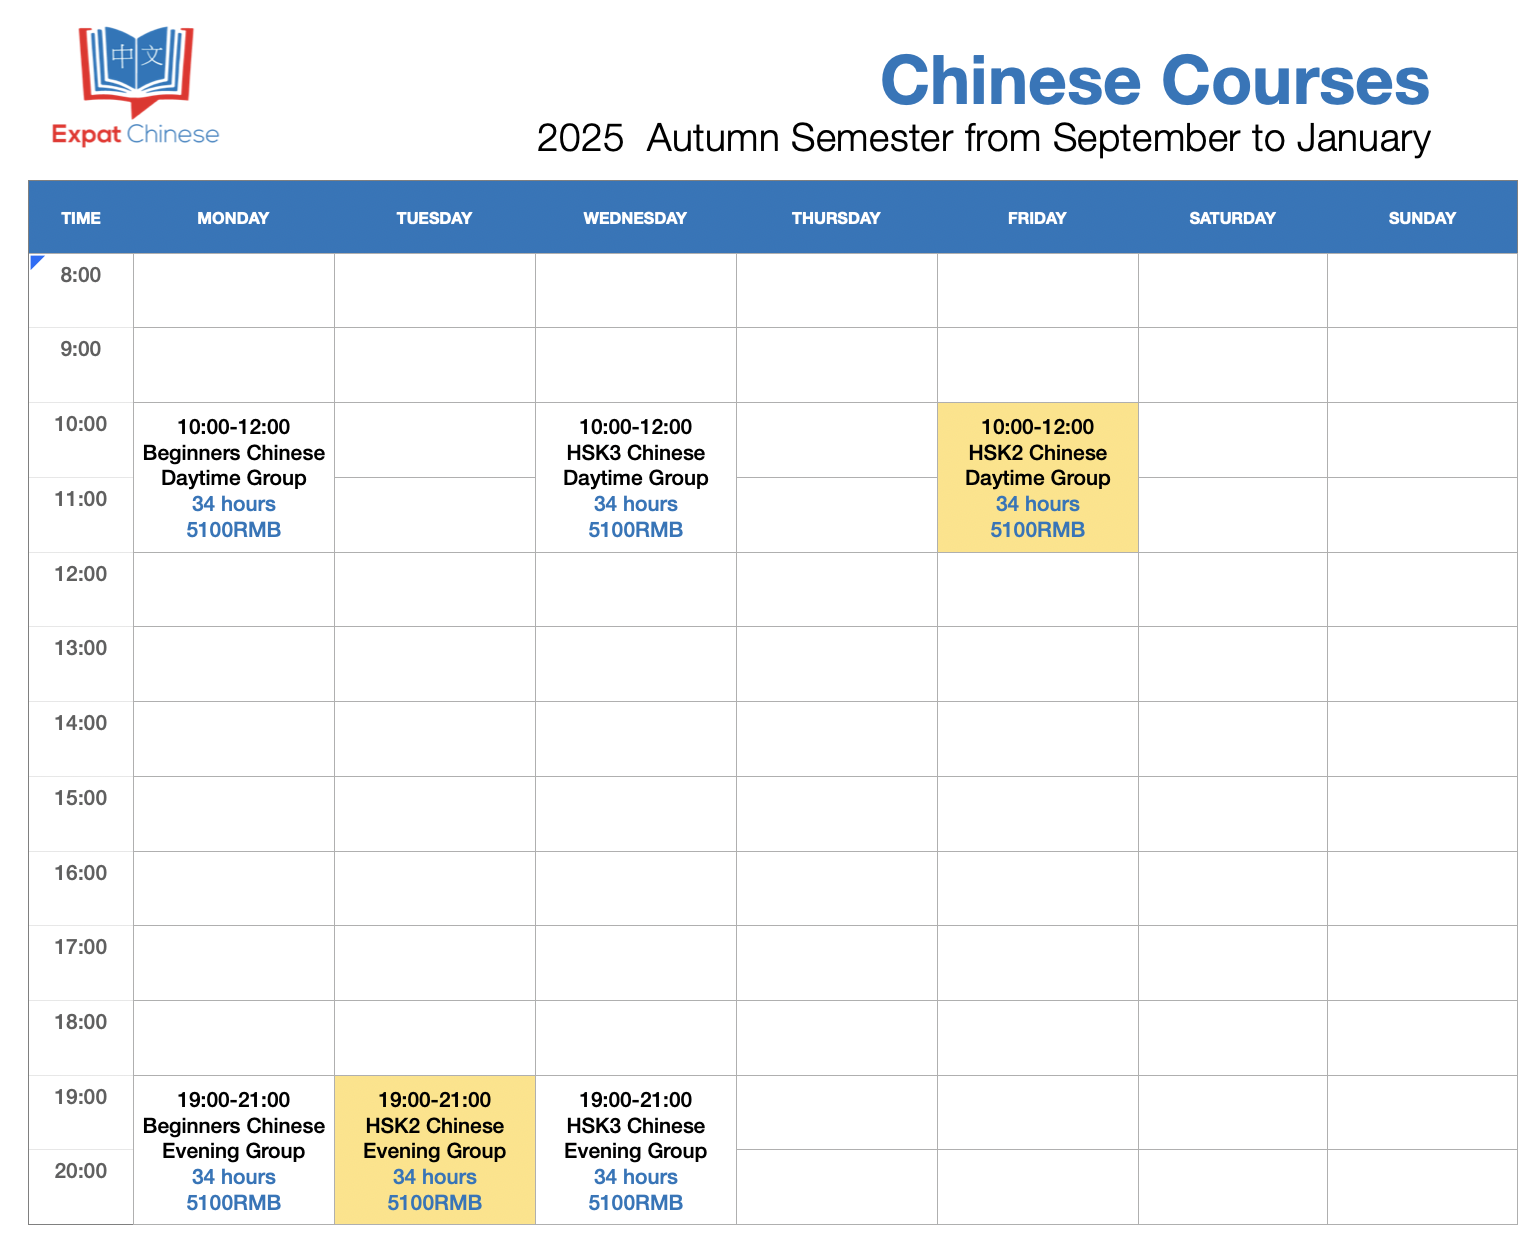Image resolution: width=1530 pixels, height=1250 pixels.
Task: Select the SATURDAY column header
Action: click(x=1232, y=218)
